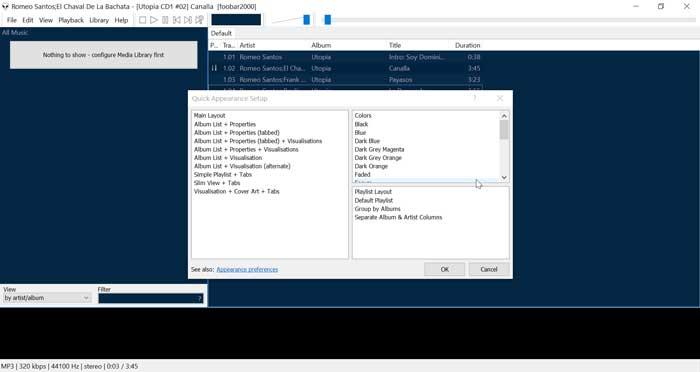Choose 'Slim View + Tabs' main layout

[x=217, y=183]
